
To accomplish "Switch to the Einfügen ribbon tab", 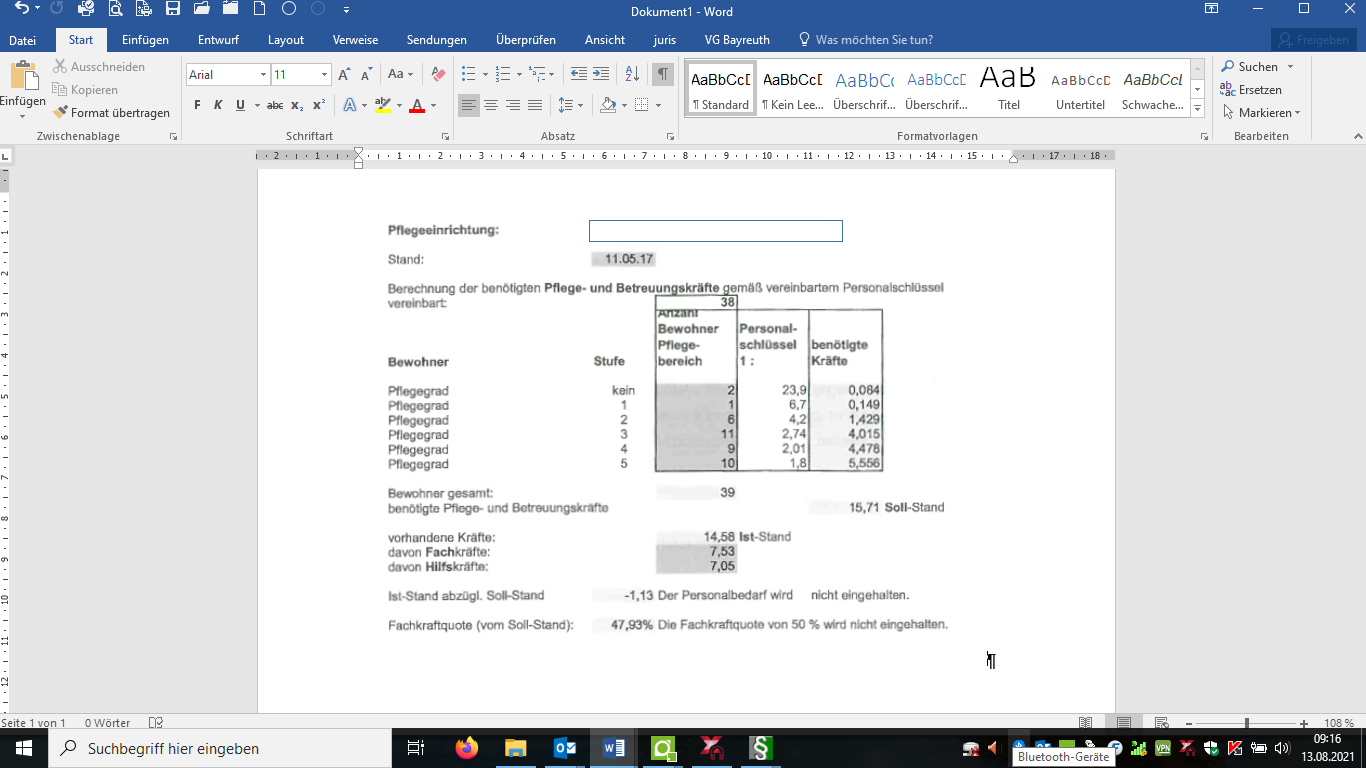I will (x=145, y=40).
